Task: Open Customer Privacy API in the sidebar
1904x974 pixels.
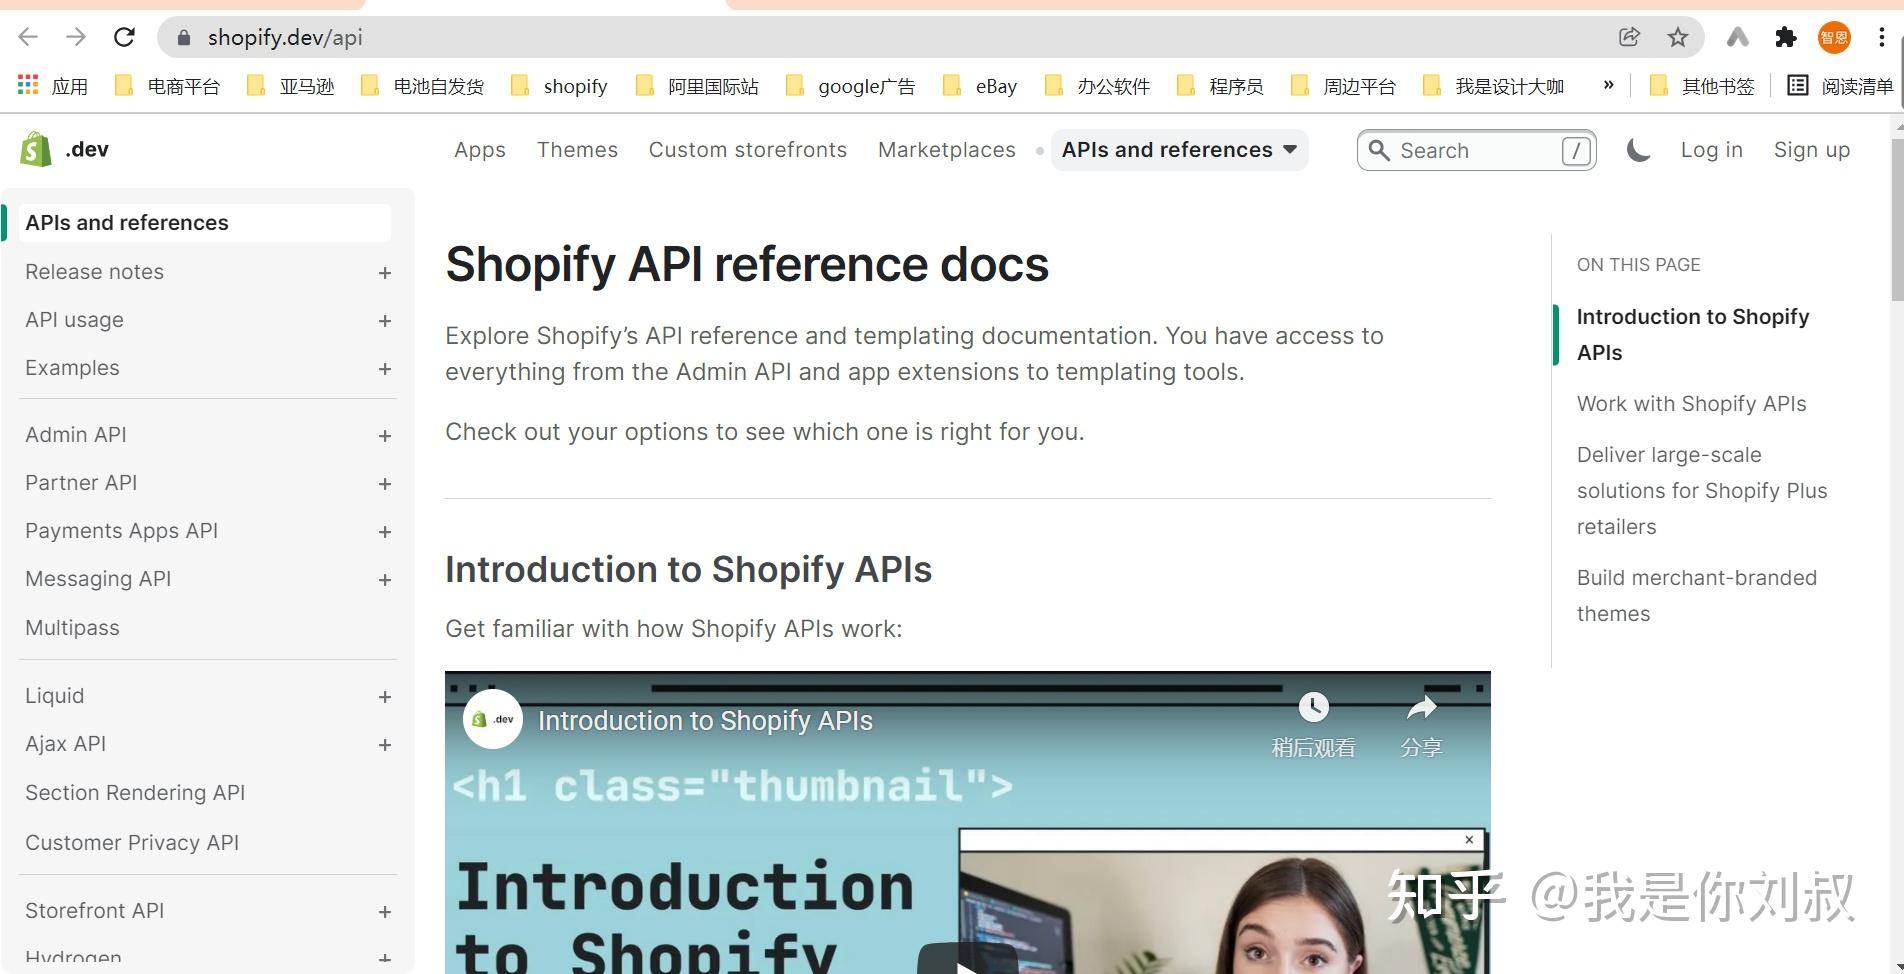Action: pyautogui.click(x=132, y=843)
